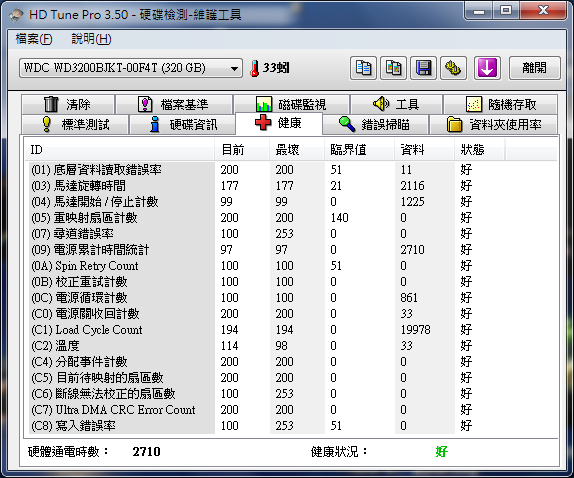This screenshot has height=478, width=574.
Task: Click data value 2116 for 馬達旋轉時間
Action: pyautogui.click(x=412, y=186)
